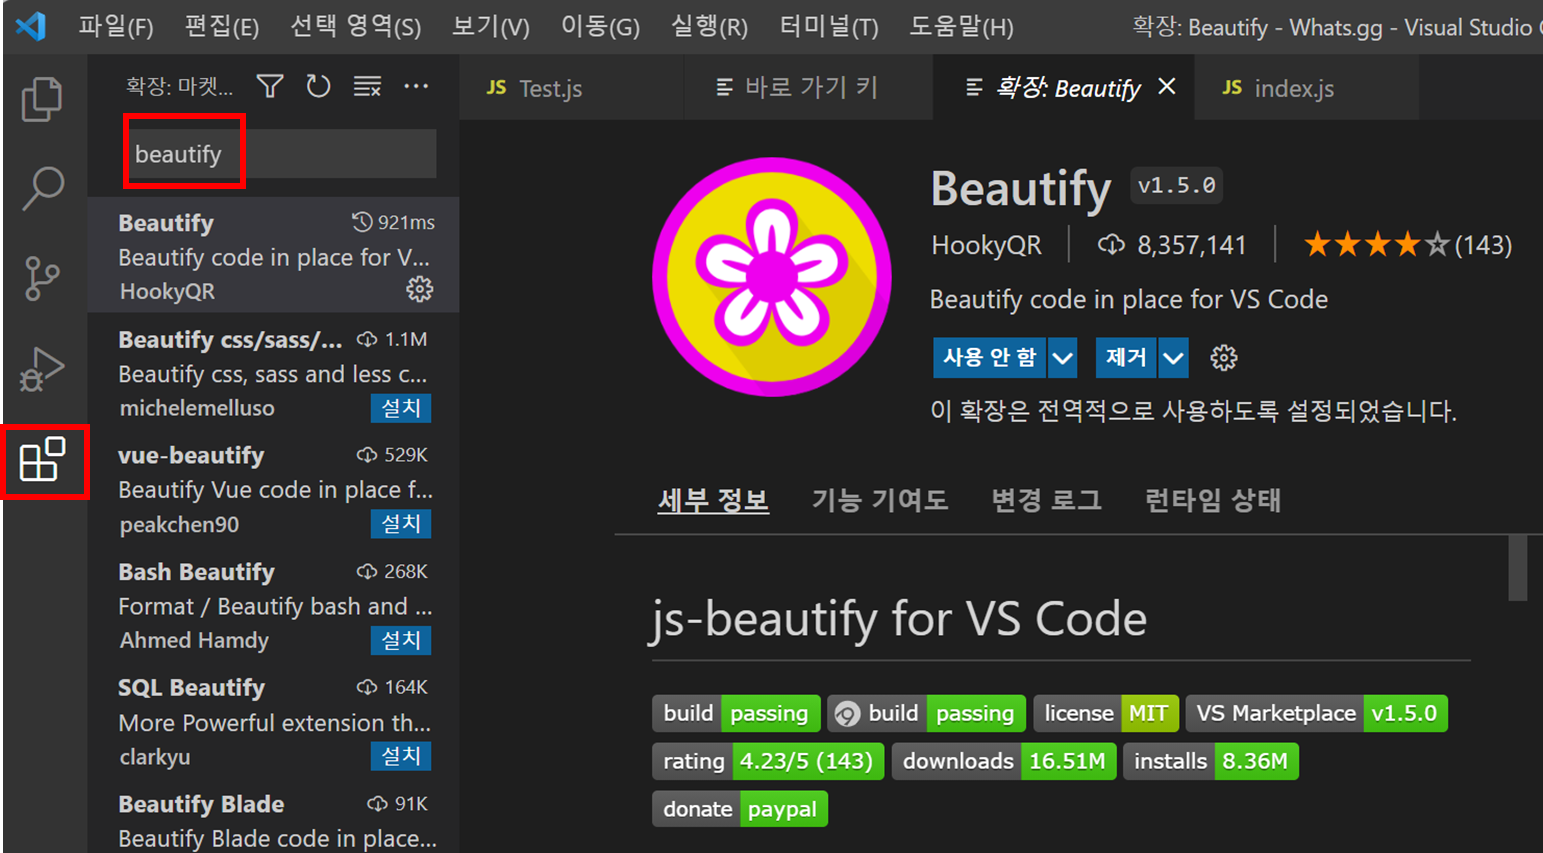Select the 기능 기여도 tab
Image resolution: width=1543 pixels, height=853 pixels.
(880, 499)
